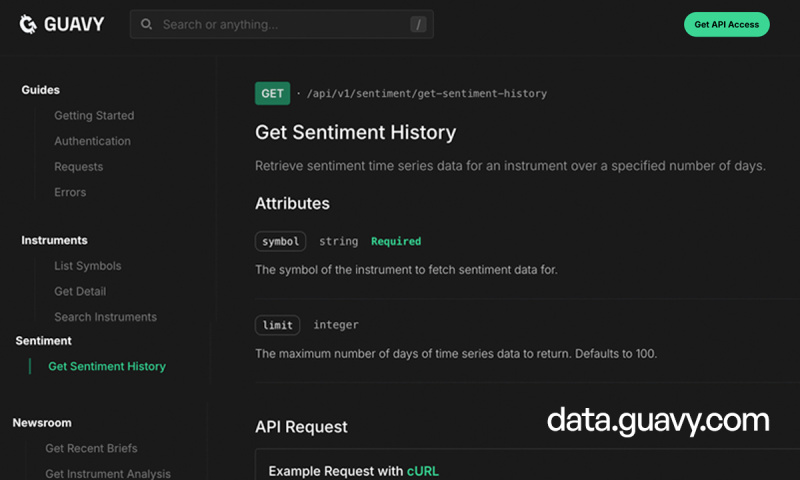
Task: Open Search Instruments page
Action: pos(105,317)
